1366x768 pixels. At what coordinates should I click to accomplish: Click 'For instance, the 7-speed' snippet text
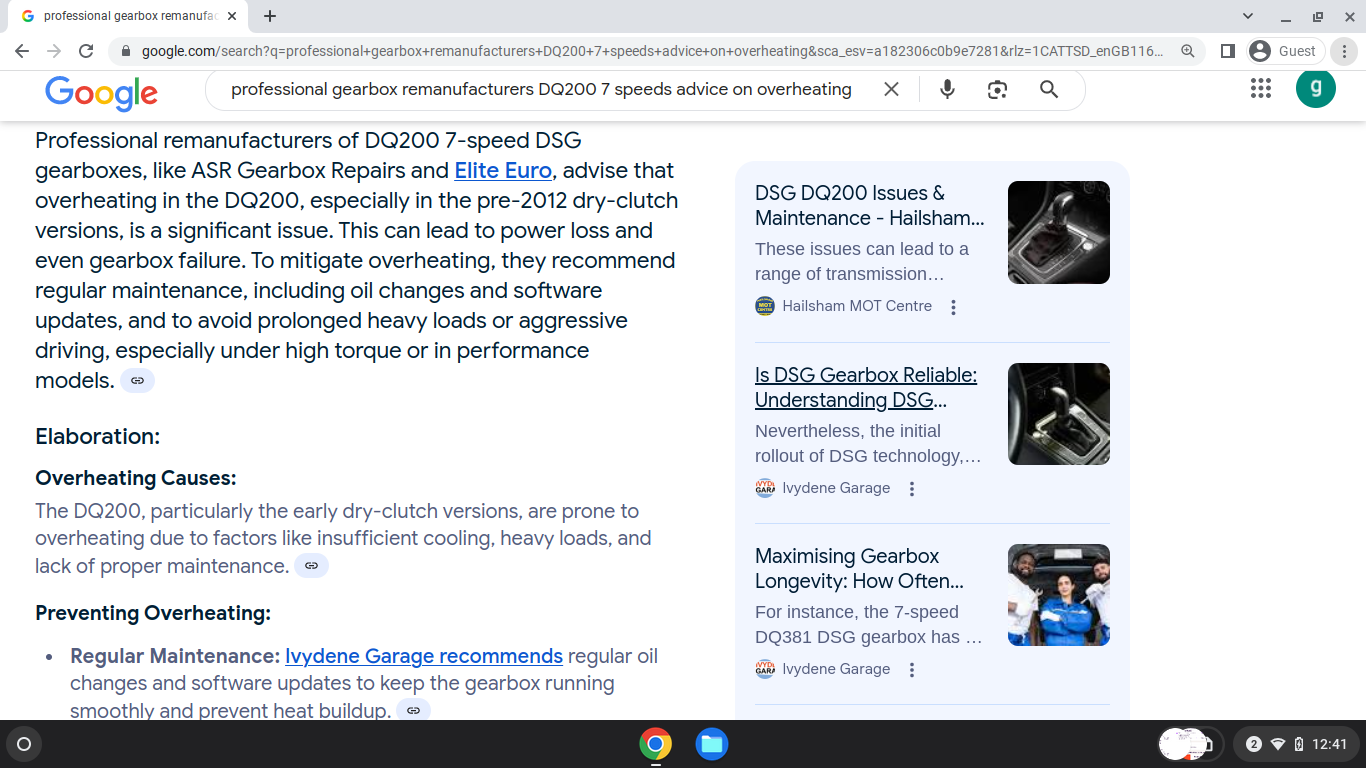pos(857,612)
